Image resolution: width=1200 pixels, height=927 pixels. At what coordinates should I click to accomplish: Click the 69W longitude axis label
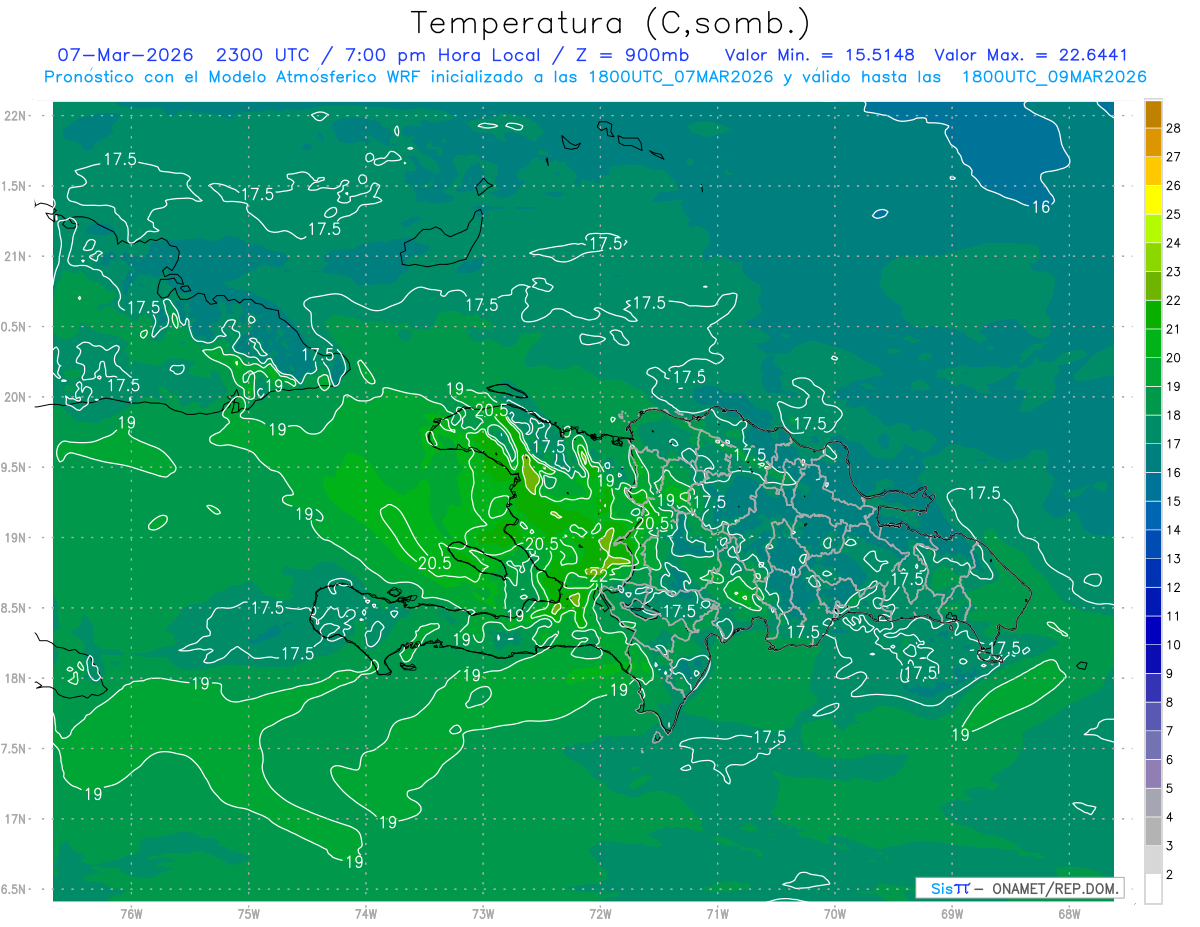(x=952, y=913)
